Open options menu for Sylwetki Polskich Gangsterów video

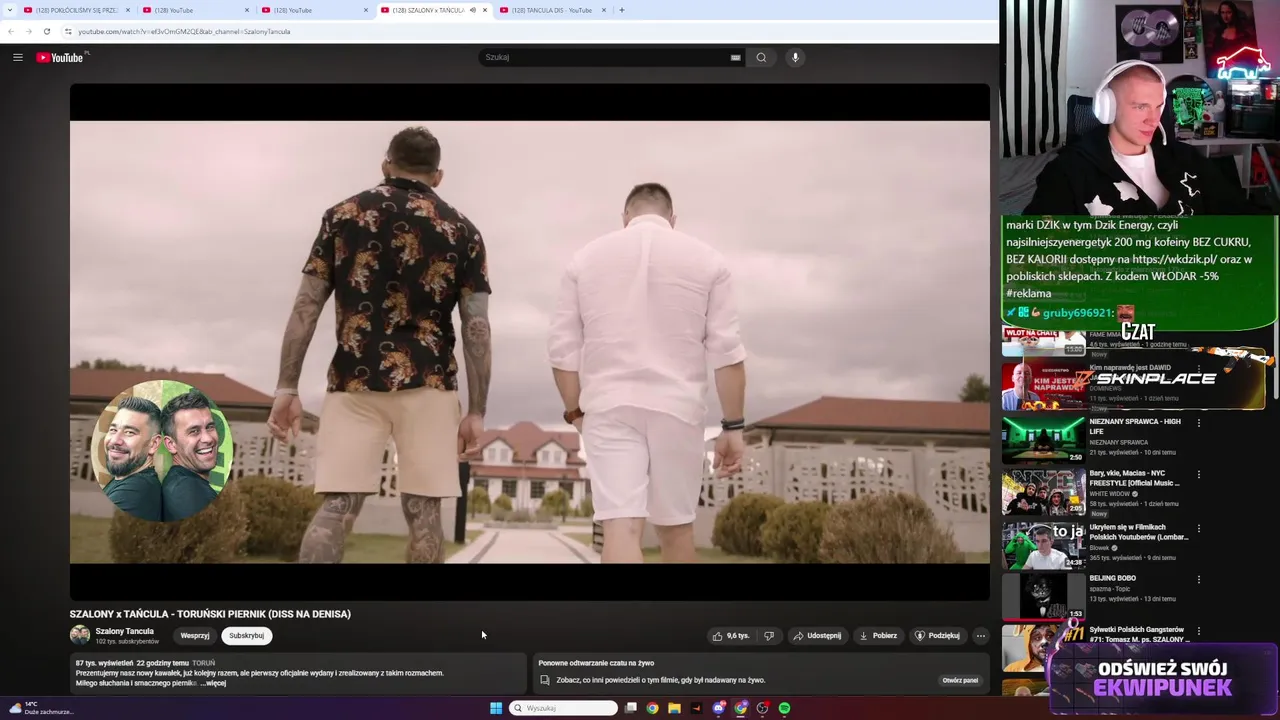click(1199, 631)
